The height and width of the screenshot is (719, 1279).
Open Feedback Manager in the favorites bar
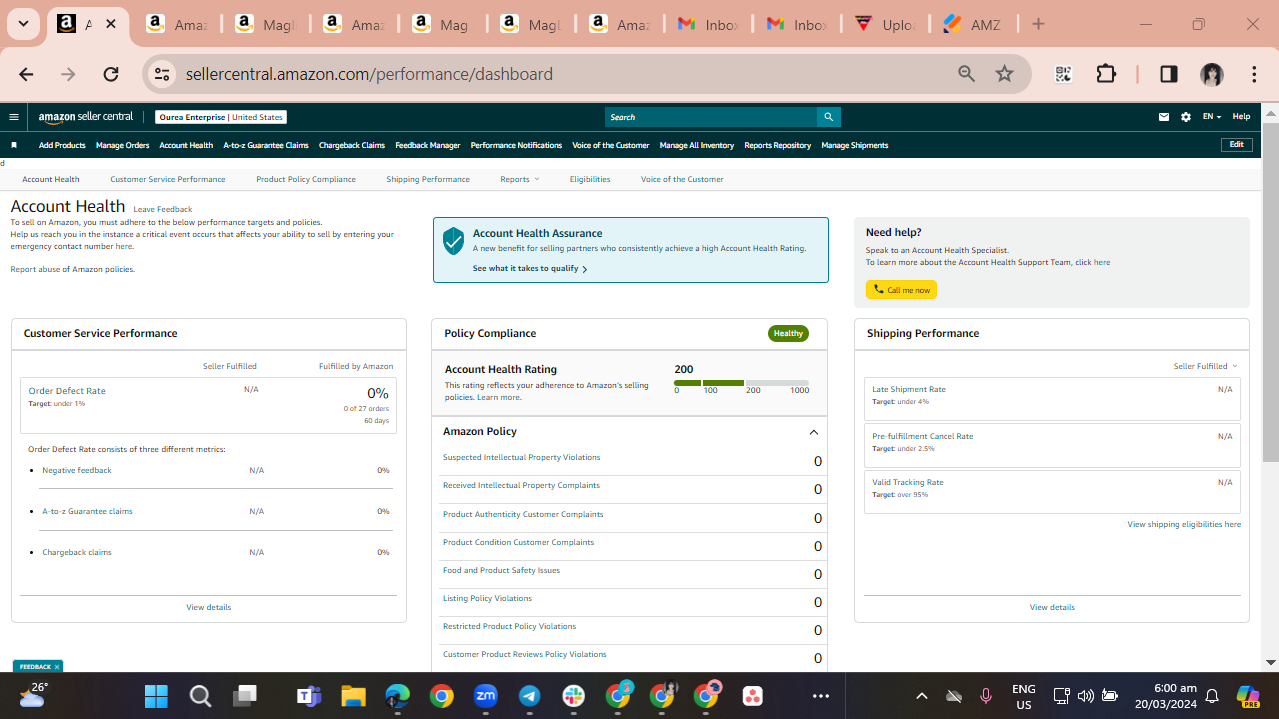[428, 145]
